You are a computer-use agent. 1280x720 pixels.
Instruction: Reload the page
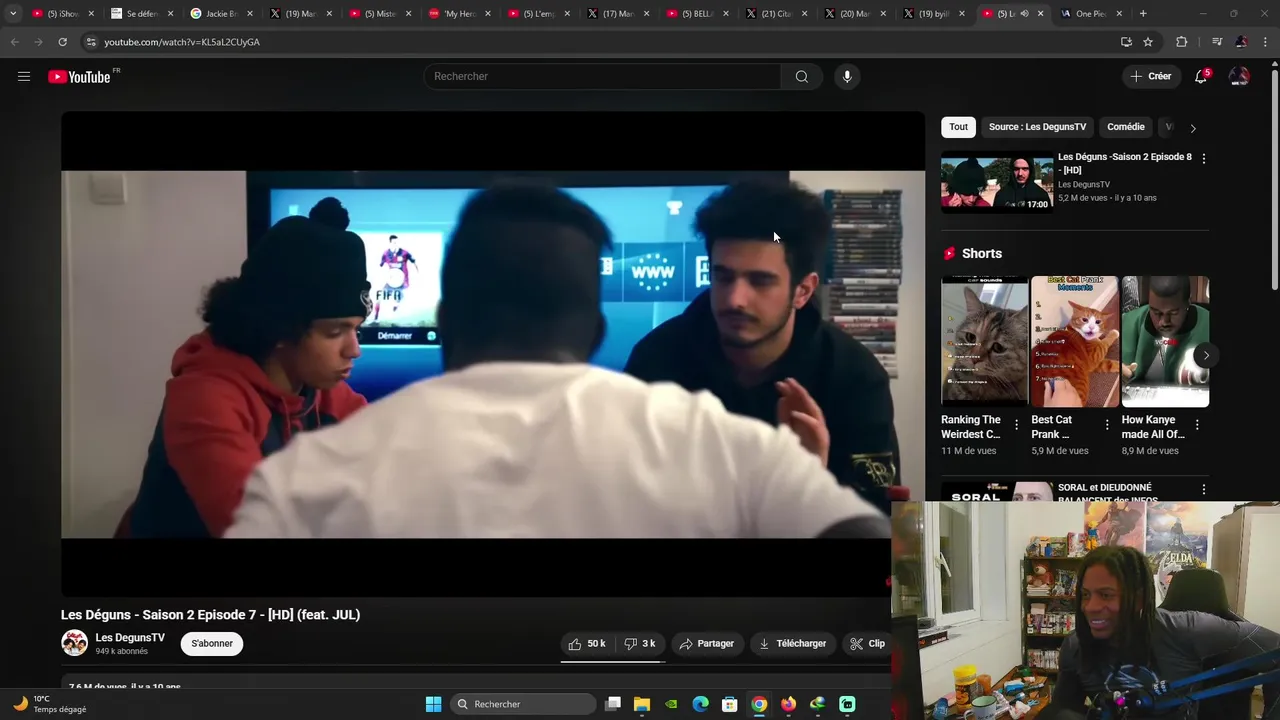click(x=62, y=42)
